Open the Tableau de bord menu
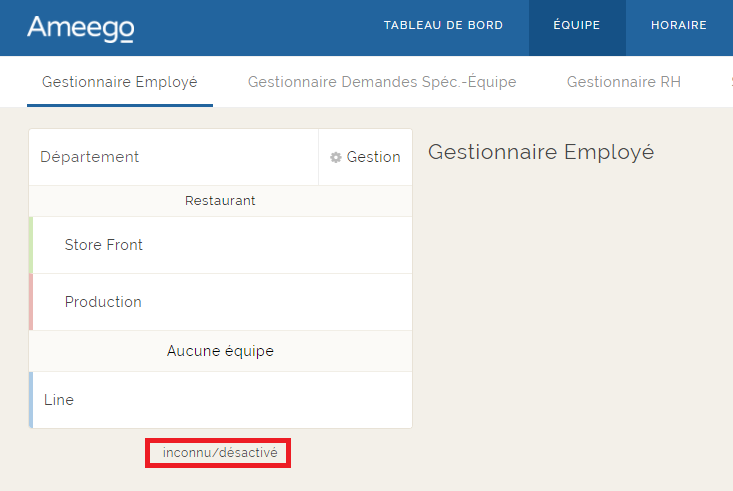 tap(443, 26)
